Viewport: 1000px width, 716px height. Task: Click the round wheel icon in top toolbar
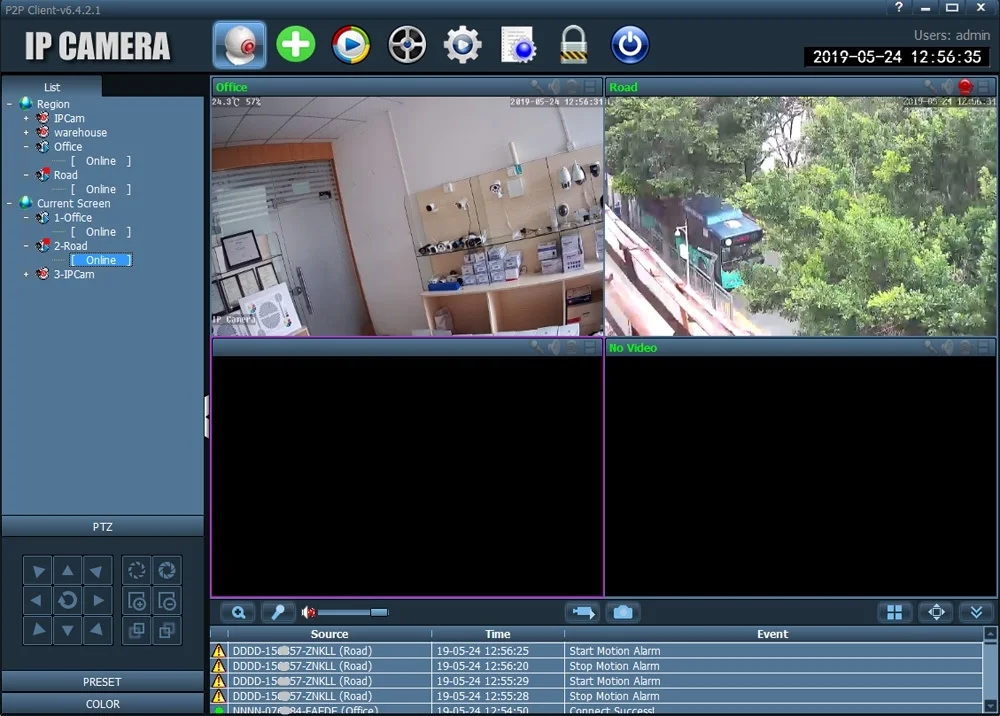pos(407,45)
